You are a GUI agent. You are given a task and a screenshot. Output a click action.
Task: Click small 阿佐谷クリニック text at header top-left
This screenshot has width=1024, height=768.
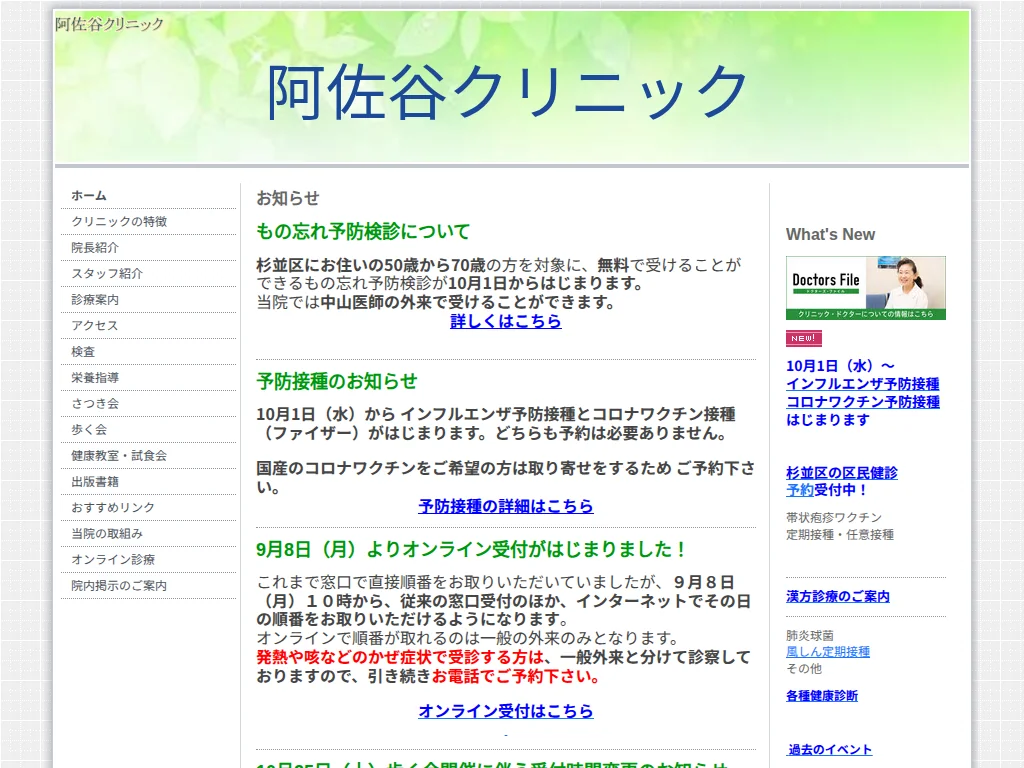[x=110, y=24]
